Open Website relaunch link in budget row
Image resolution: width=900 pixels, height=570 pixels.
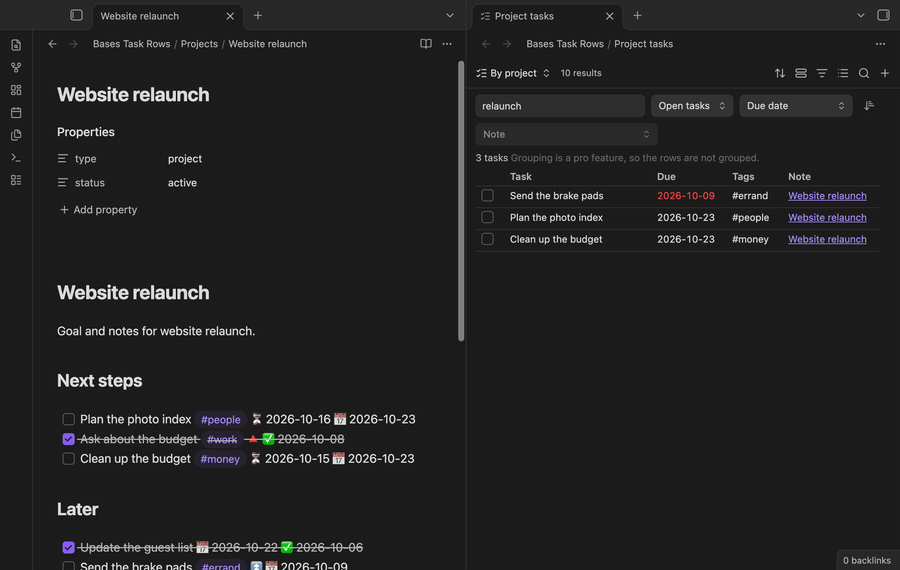click(827, 239)
